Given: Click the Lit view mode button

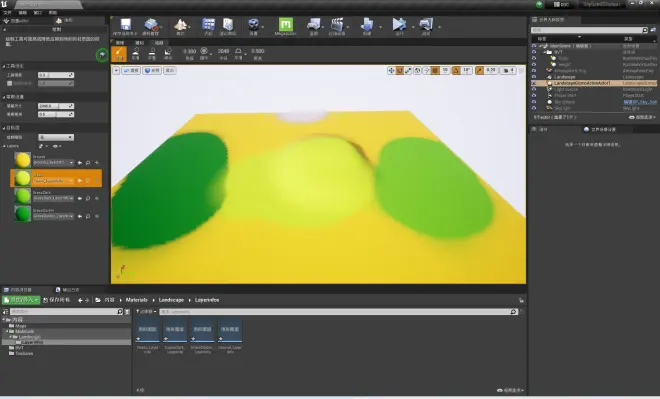Looking at the screenshot, I should 152,70.
